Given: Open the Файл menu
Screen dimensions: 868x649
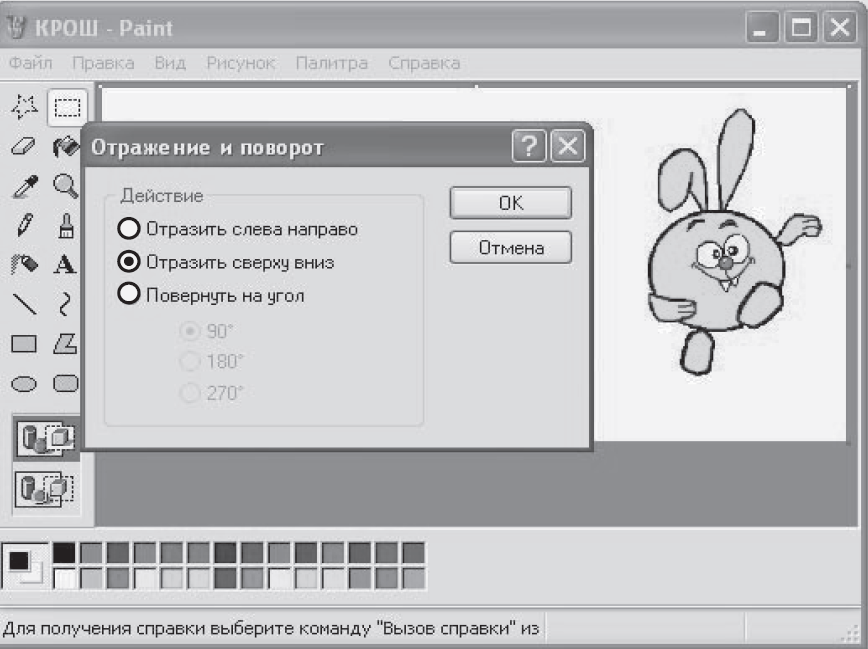Looking at the screenshot, I should 31,63.
